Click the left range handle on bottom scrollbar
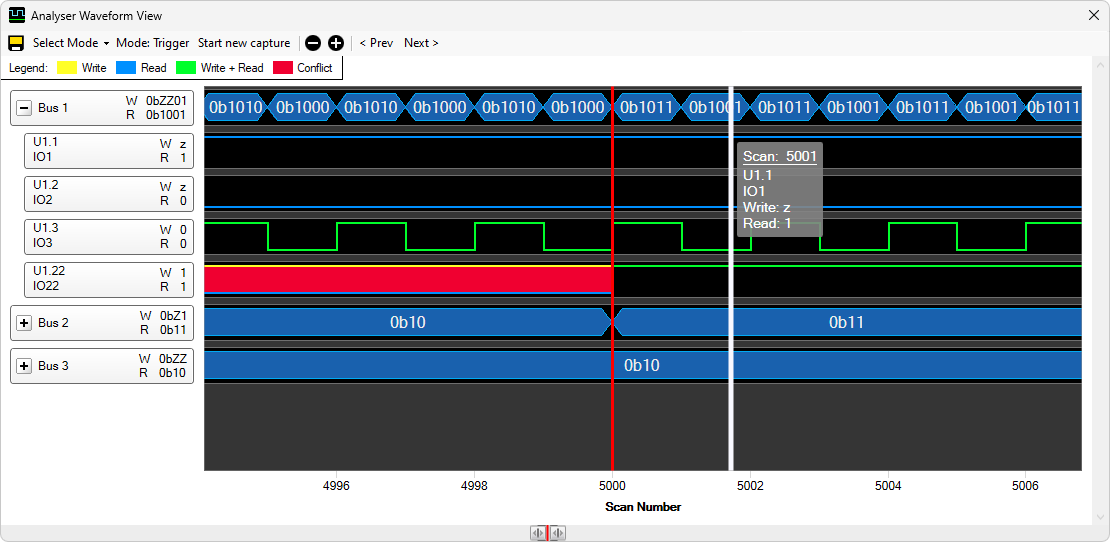The height and width of the screenshot is (542, 1110). (x=538, y=533)
